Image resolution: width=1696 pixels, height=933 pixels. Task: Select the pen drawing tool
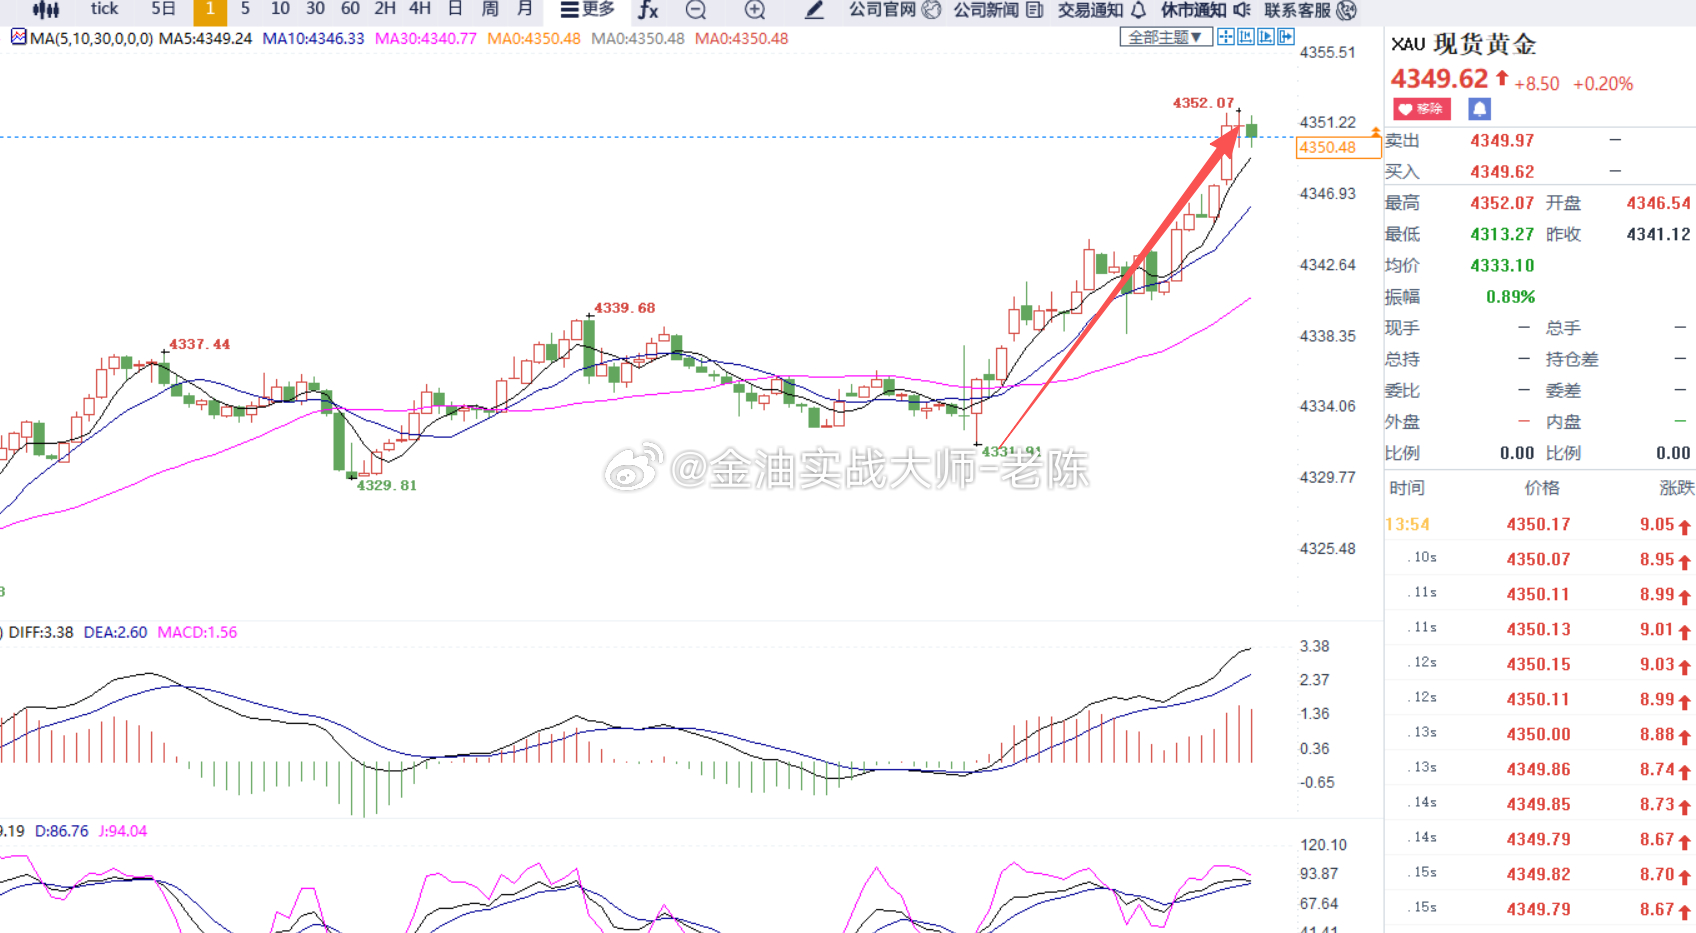(814, 10)
